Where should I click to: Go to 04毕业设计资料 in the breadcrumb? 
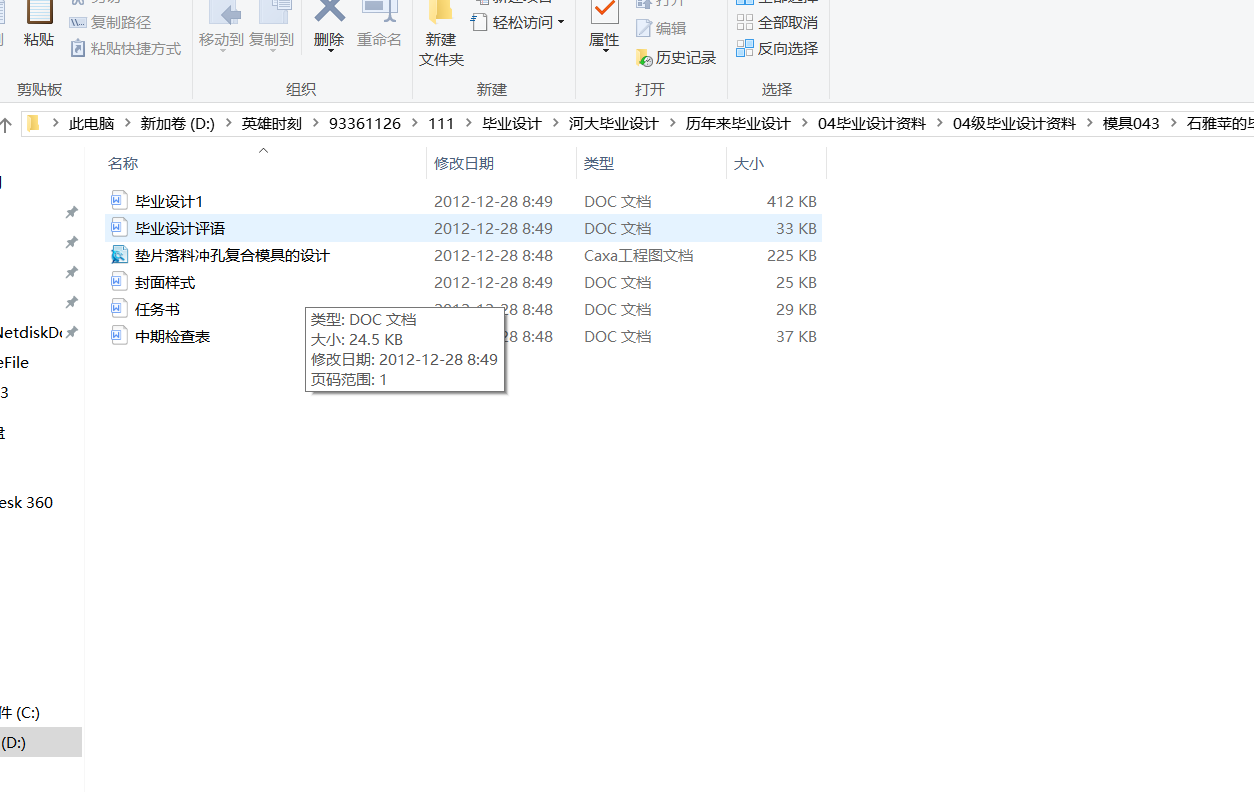872,124
